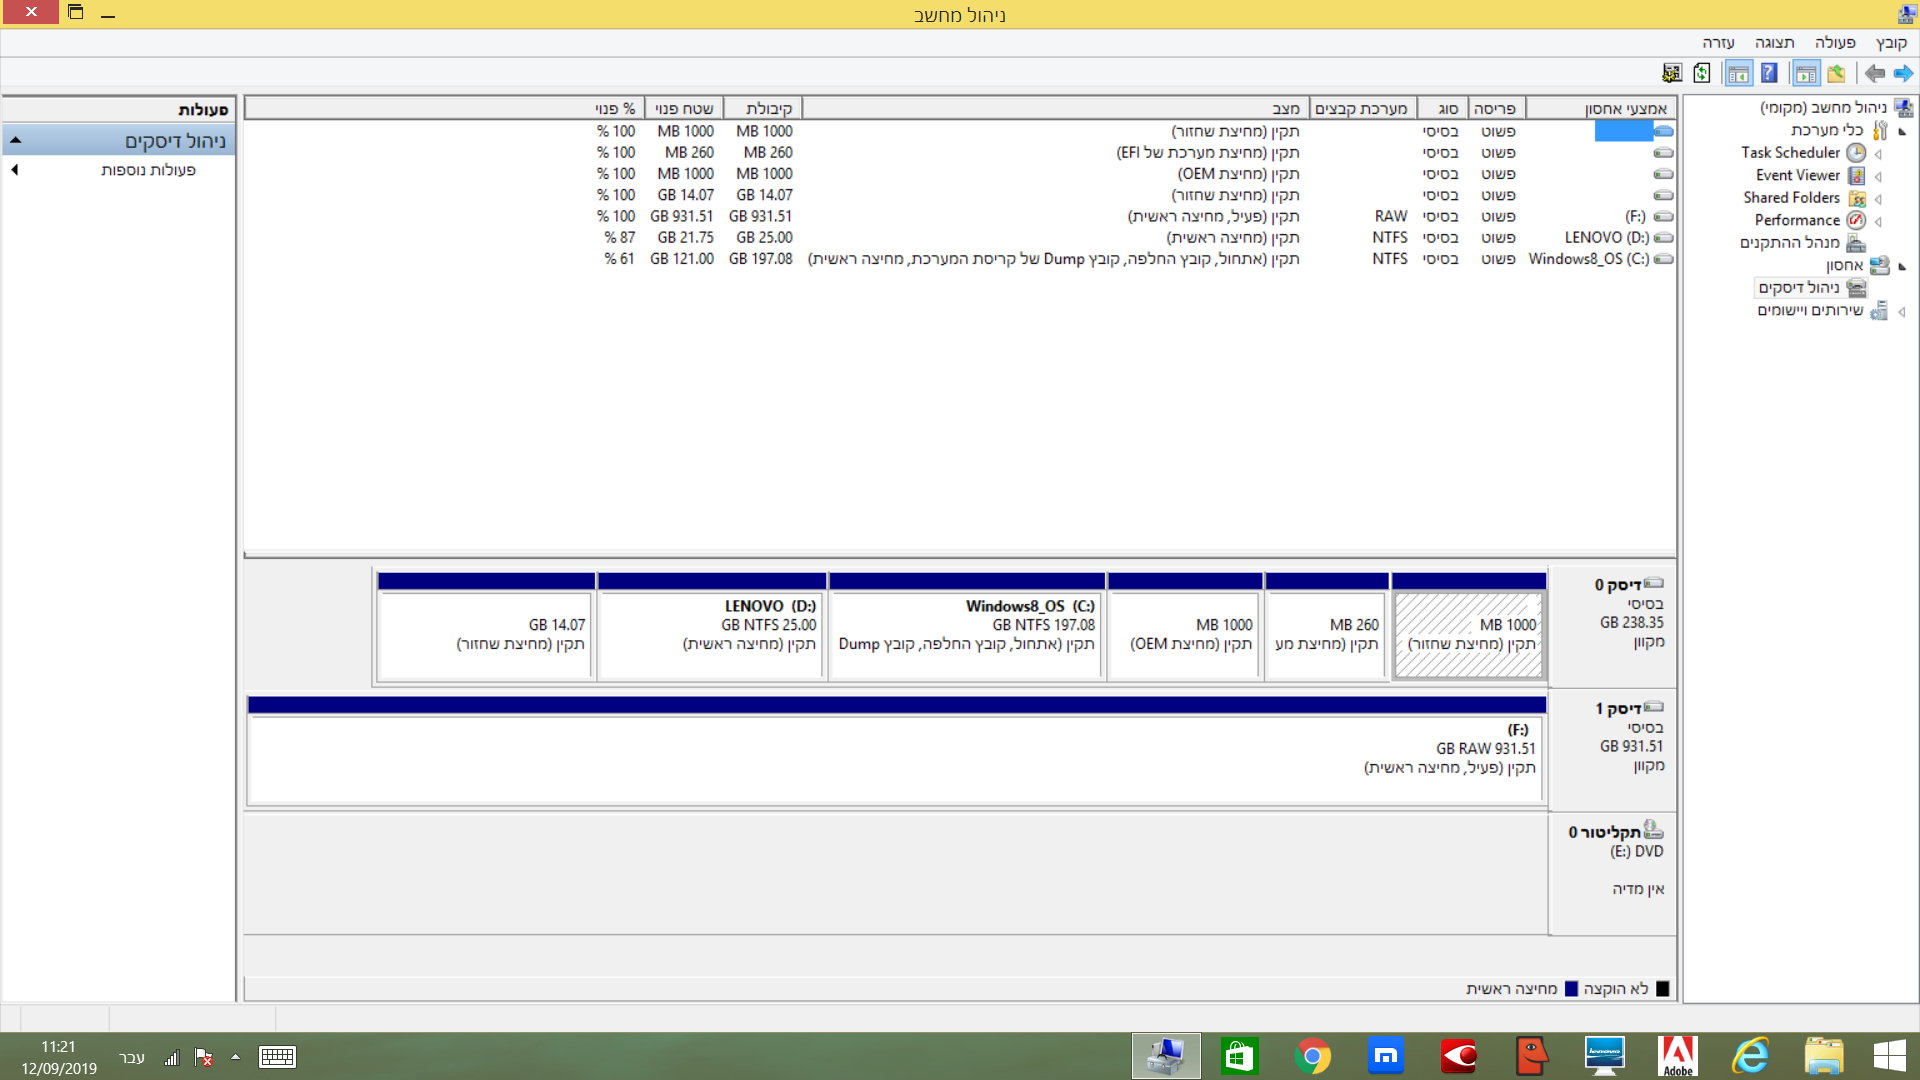Collapse the אחסון (Storage) tree node
Viewport: 1920px width, 1080px height.
pyautogui.click(x=1902, y=266)
